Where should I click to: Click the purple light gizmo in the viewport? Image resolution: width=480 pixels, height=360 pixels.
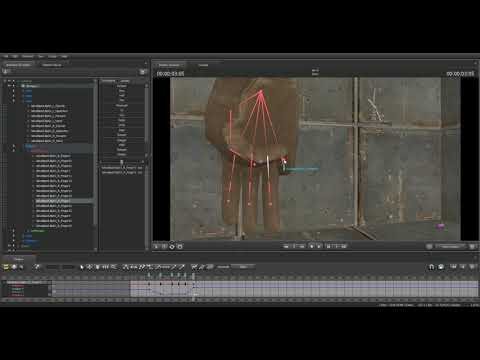(440, 227)
